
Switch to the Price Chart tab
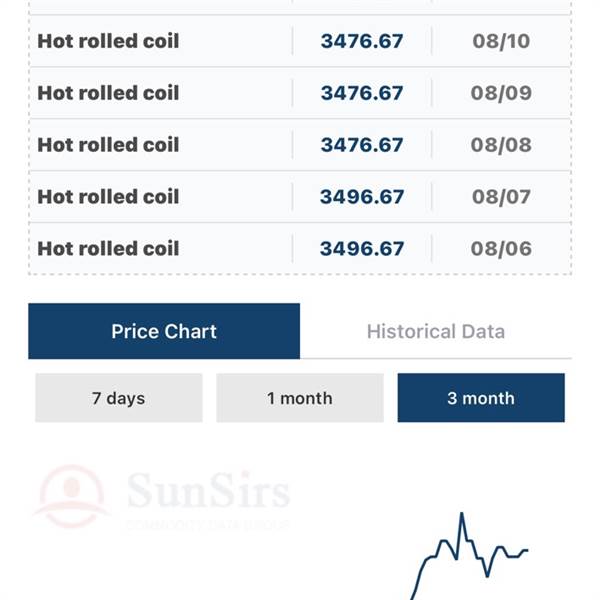tap(164, 331)
